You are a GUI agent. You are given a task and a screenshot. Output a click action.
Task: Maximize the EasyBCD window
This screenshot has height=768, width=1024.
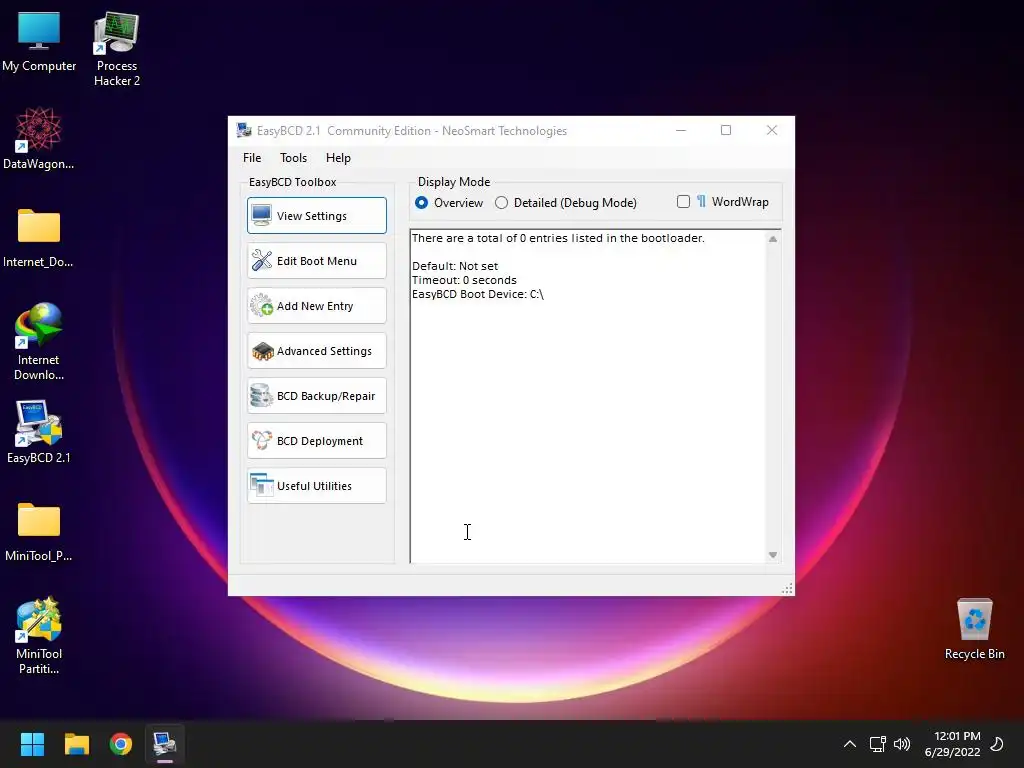726,130
